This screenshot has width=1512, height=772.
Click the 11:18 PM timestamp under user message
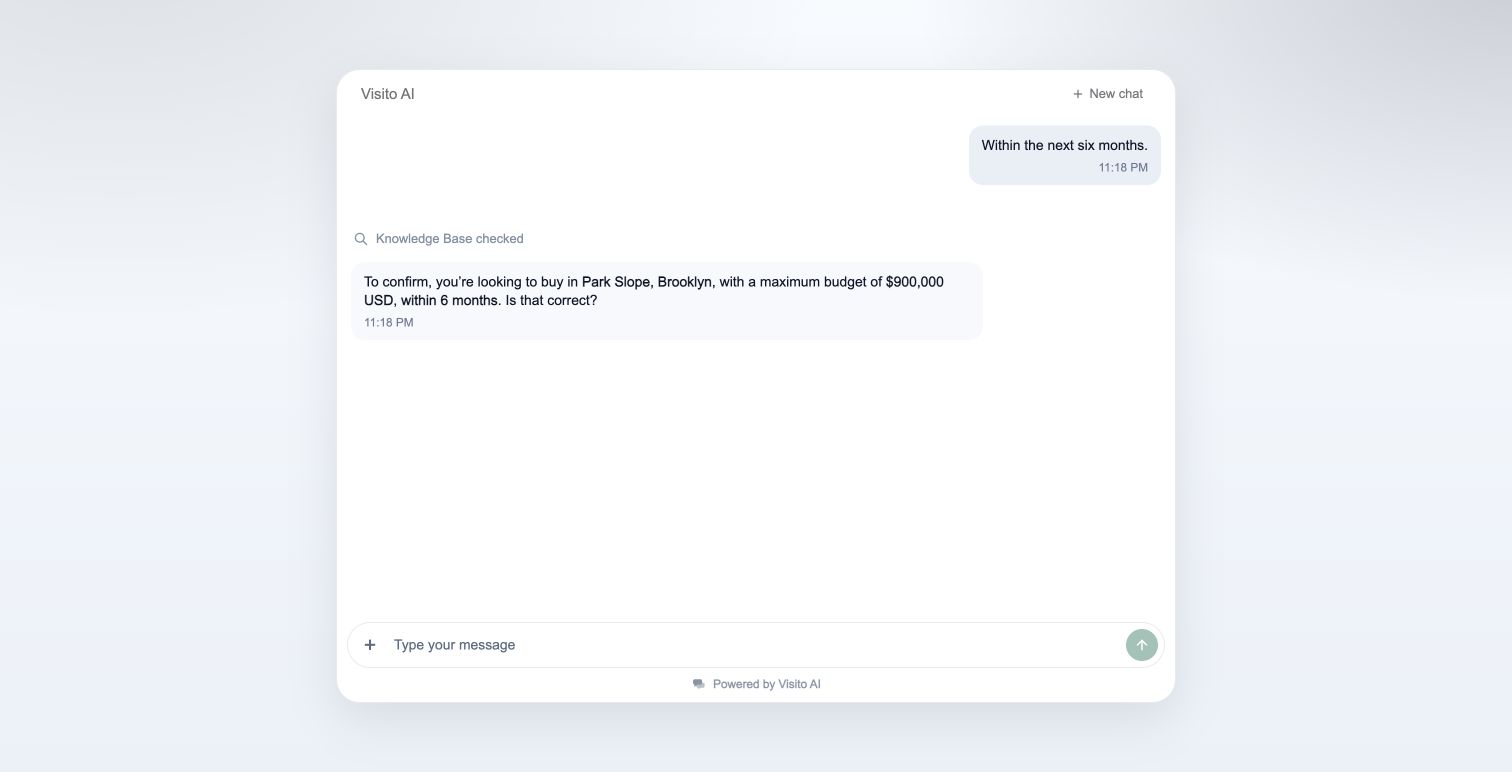(x=1123, y=168)
